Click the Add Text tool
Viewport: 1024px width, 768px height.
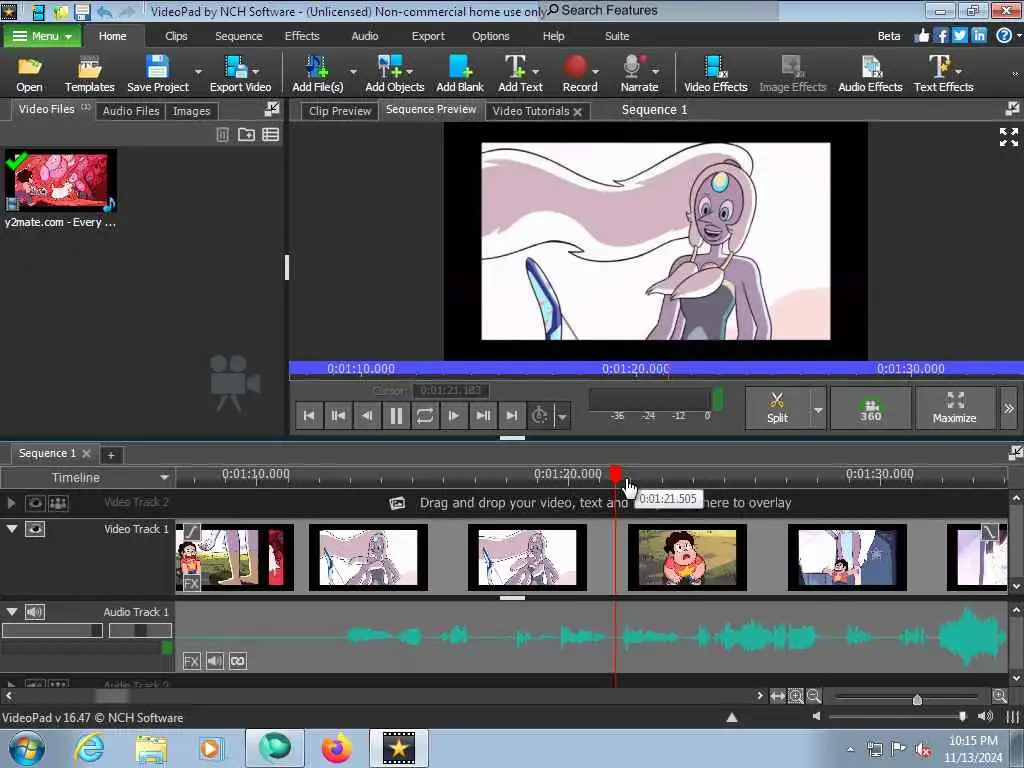[x=520, y=74]
